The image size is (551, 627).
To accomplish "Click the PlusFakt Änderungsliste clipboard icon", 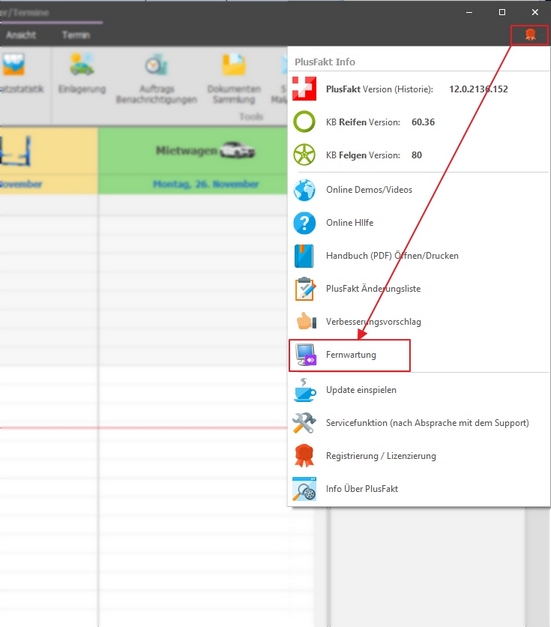I will (305, 289).
